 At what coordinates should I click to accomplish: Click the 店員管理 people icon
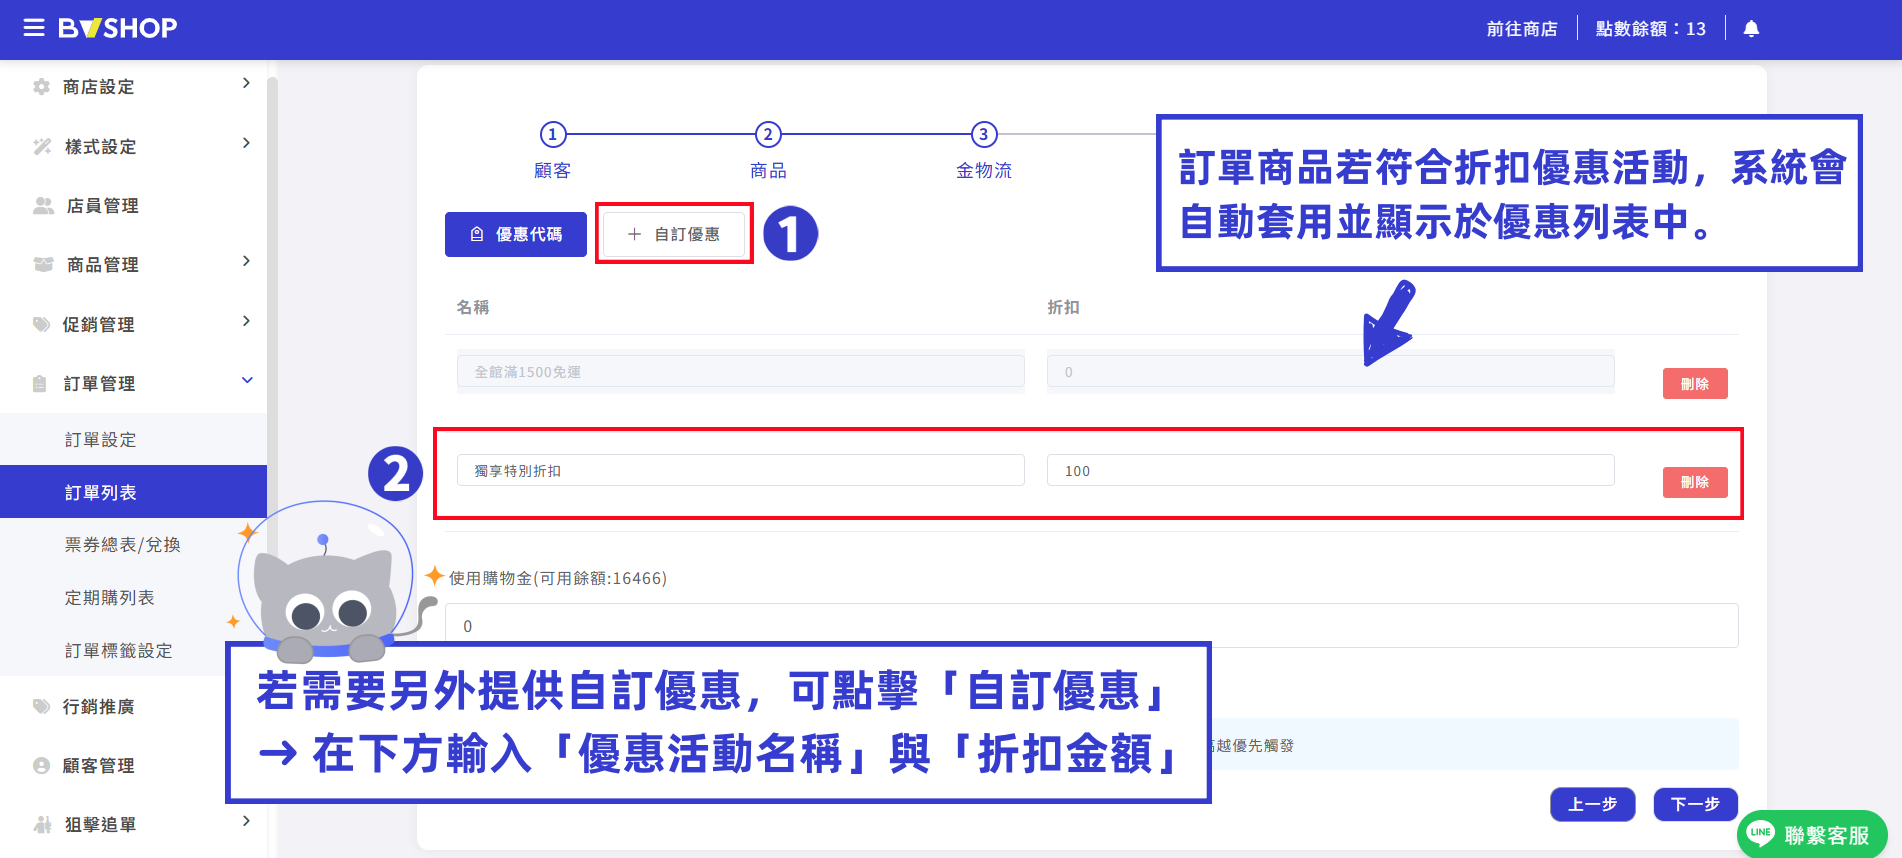[x=43, y=205]
